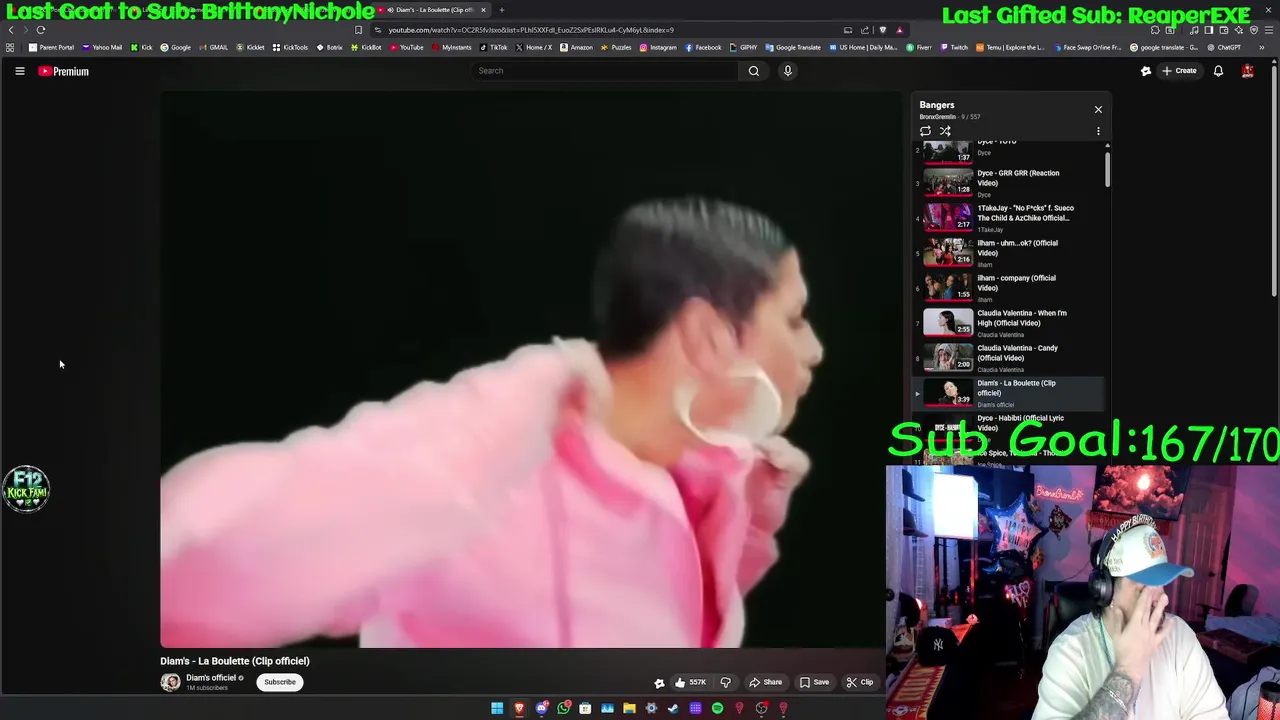Open the Yahoo Mail bookmark
Image resolution: width=1280 pixels, height=720 pixels.
click(102, 47)
